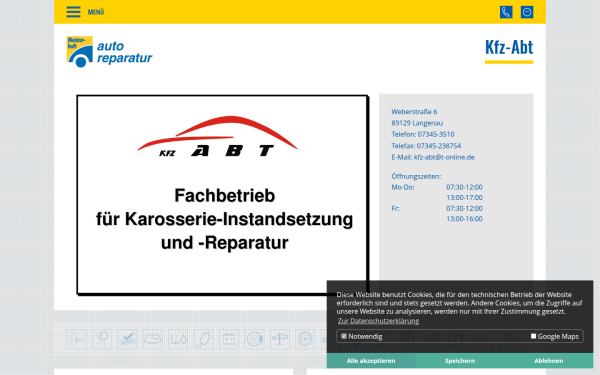Click email kfz-abt@t-online.de link
Image resolution: width=600 pixels, height=375 pixels.
click(x=444, y=157)
